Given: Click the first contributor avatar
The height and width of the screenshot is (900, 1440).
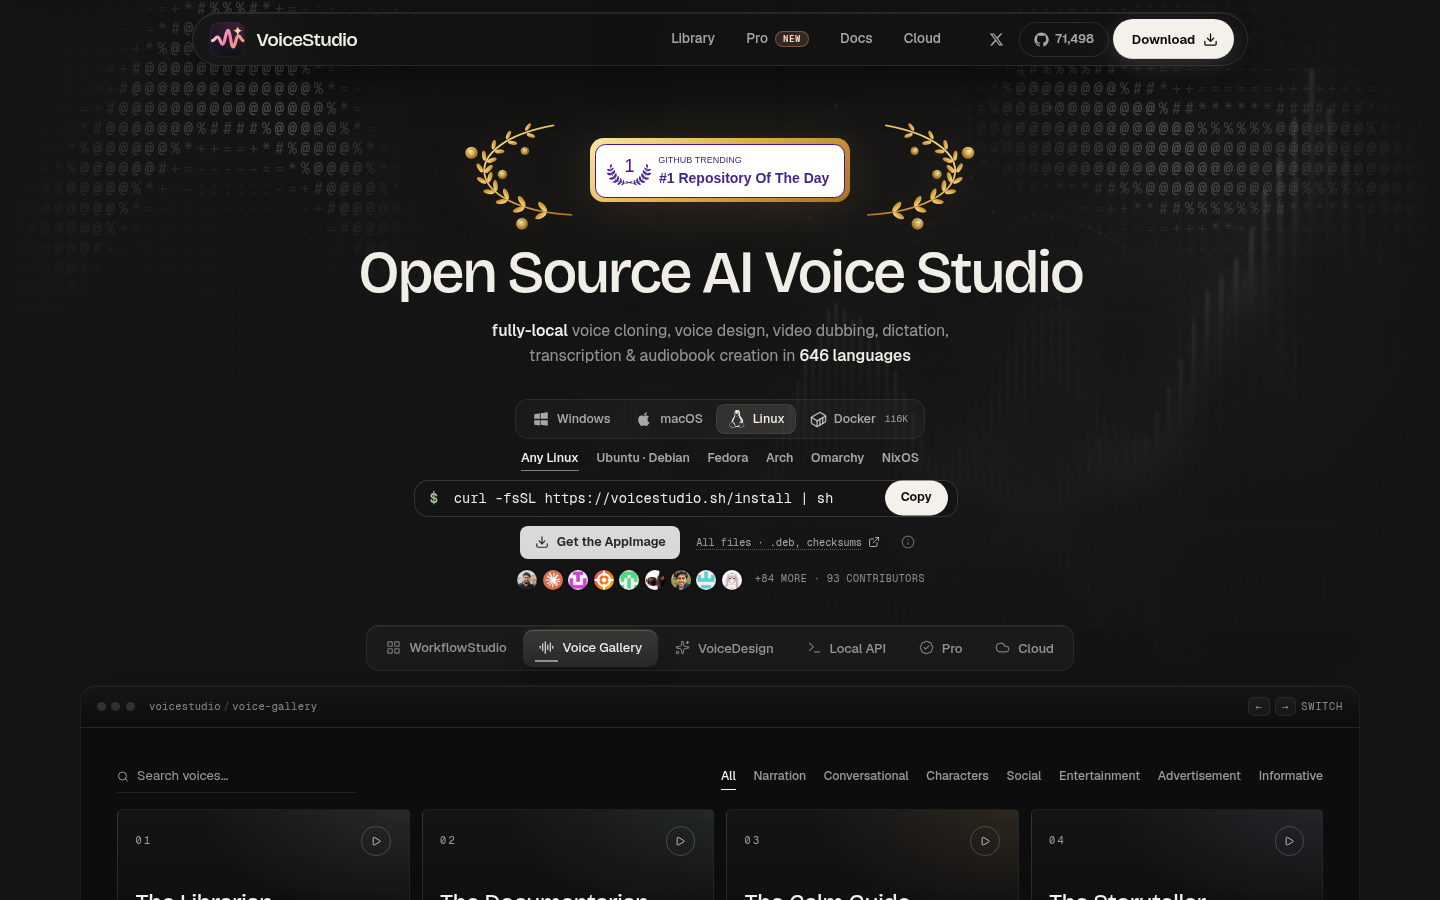Looking at the screenshot, I should pyautogui.click(x=527, y=580).
